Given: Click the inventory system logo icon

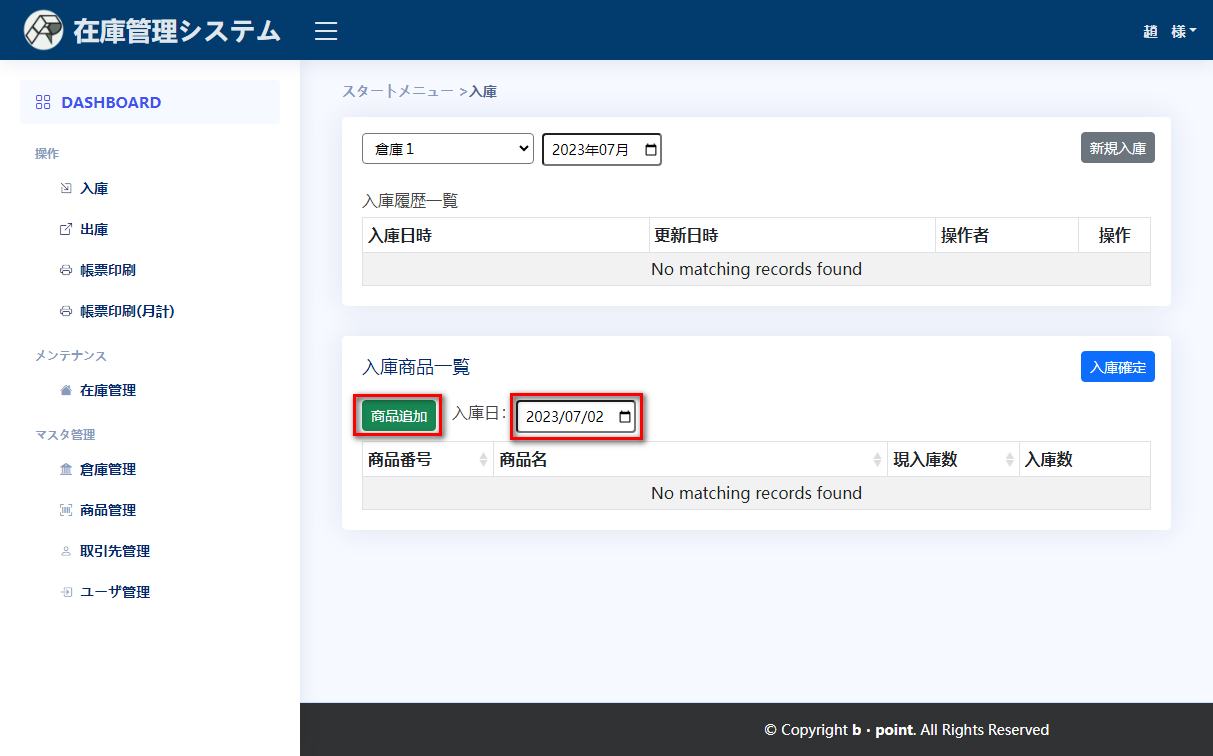Looking at the screenshot, I should (43, 30).
